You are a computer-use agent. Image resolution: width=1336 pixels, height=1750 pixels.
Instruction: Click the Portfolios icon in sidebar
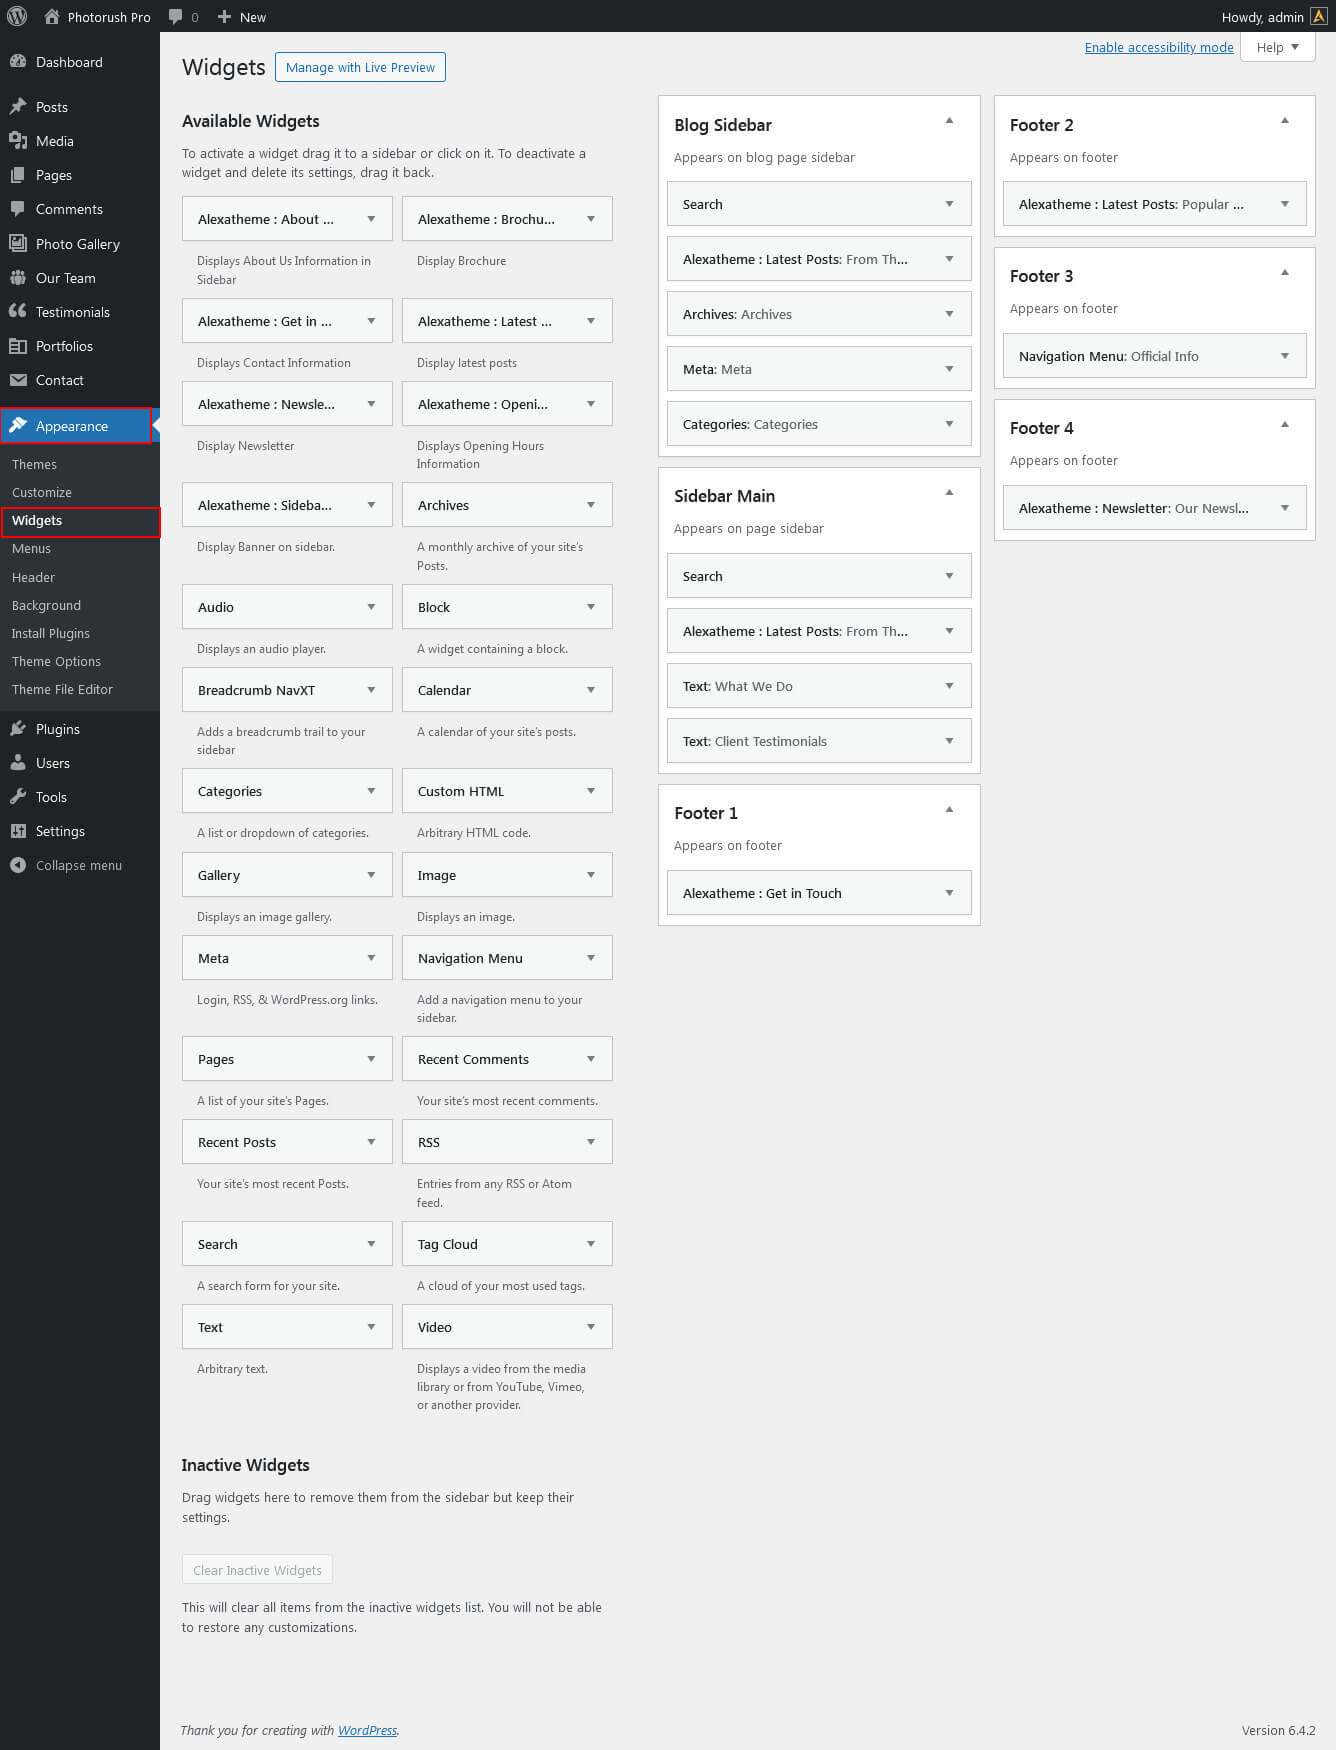pos(18,345)
